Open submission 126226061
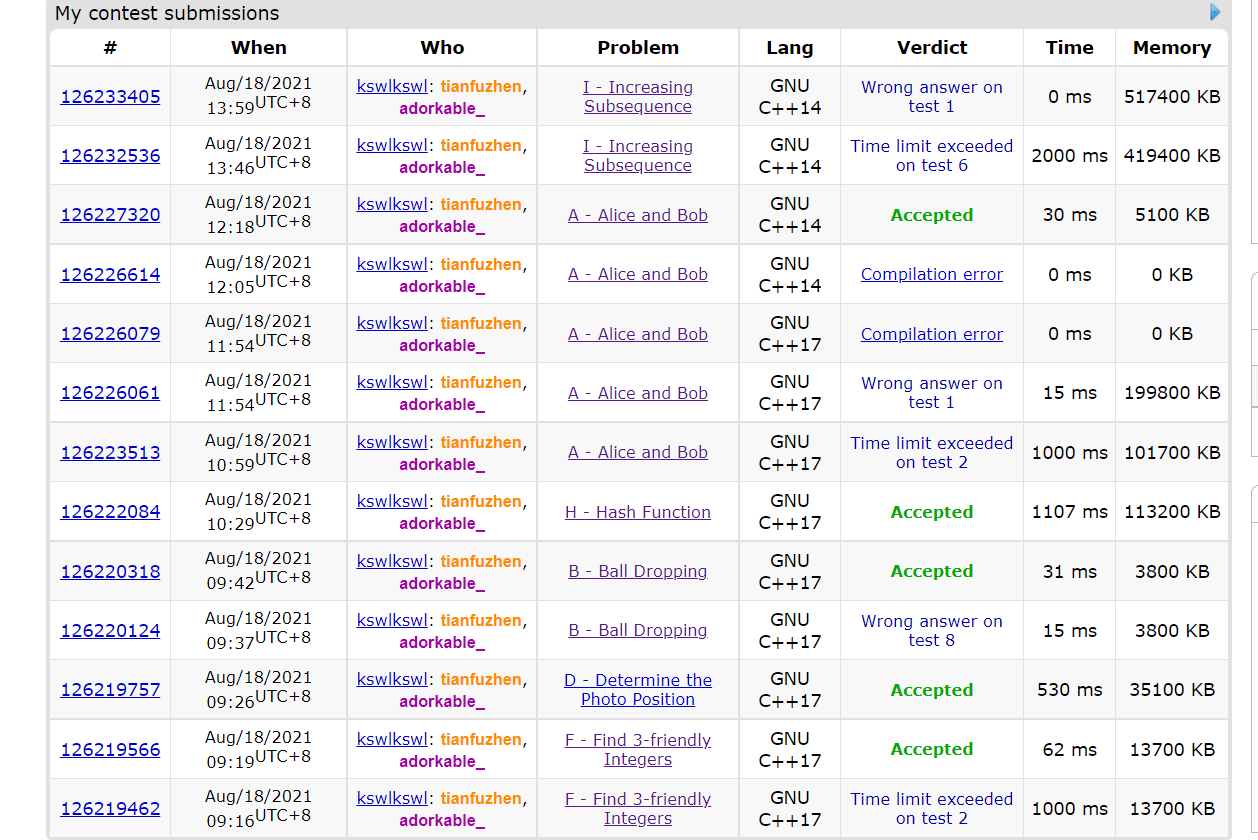 pos(110,393)
